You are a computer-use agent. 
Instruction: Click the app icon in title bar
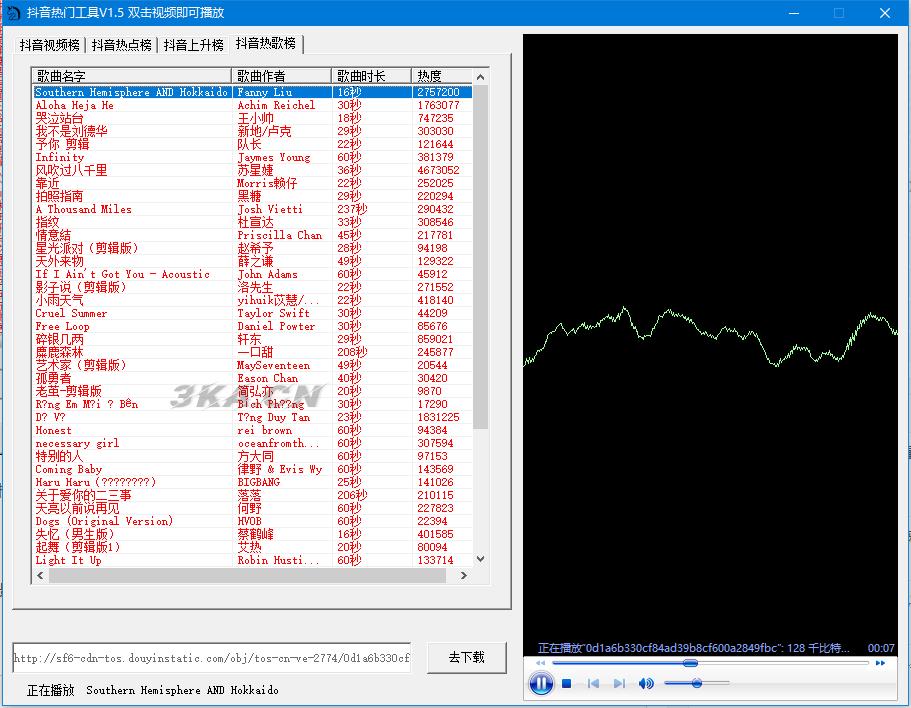pos(13,13)
